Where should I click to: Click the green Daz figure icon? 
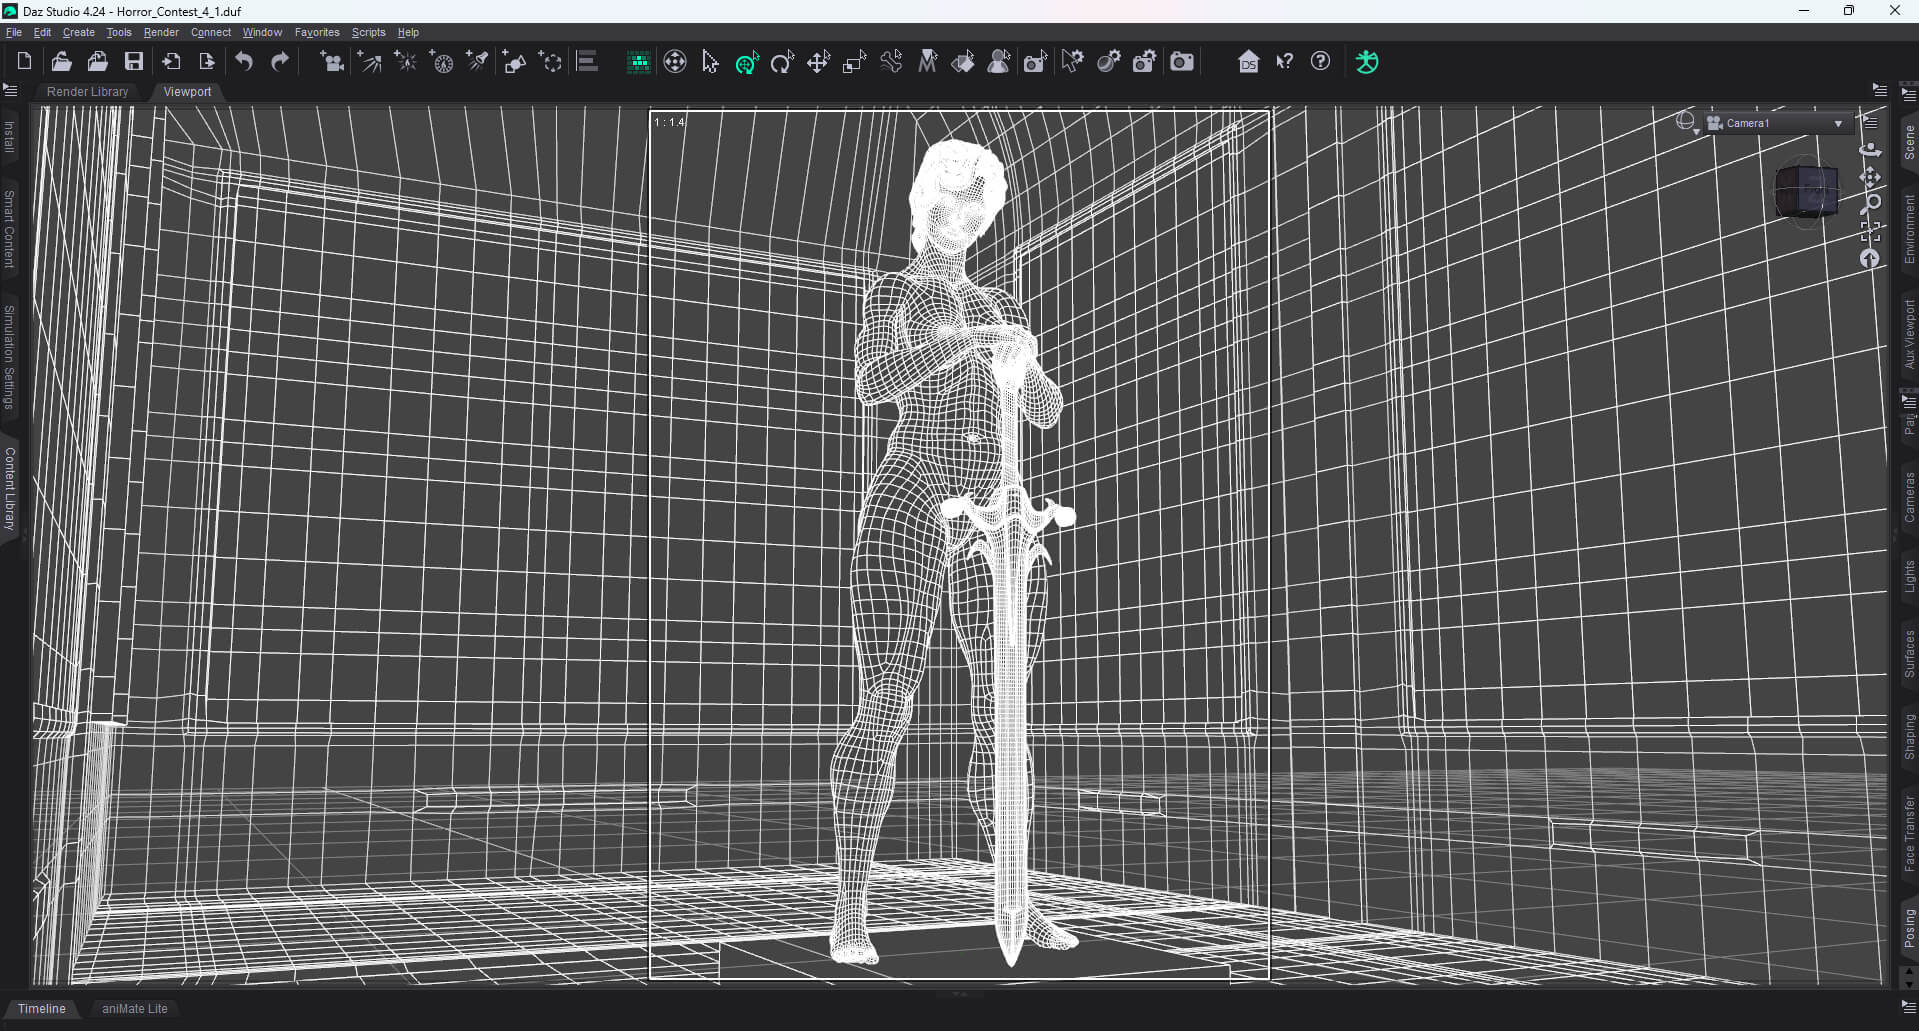[x=1367, y=62]
